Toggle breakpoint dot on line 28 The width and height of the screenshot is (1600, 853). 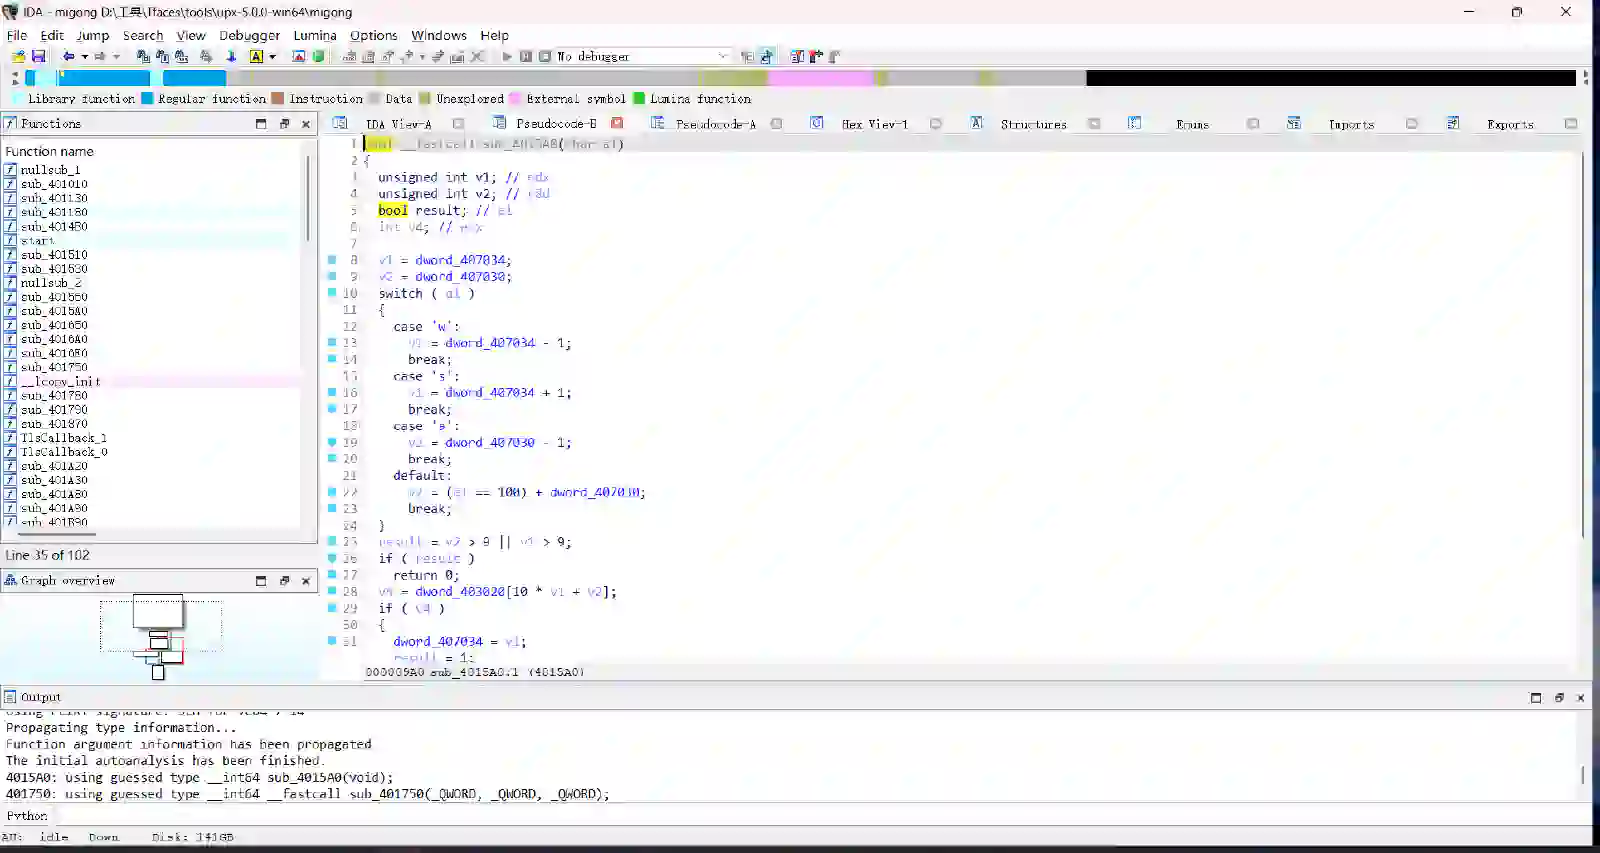coord(332,591)
